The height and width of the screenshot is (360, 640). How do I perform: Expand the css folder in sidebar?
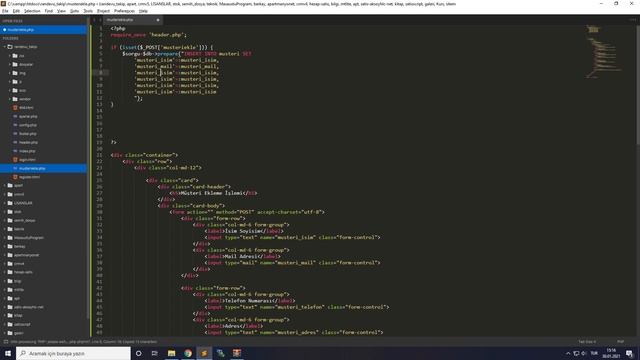10,56
